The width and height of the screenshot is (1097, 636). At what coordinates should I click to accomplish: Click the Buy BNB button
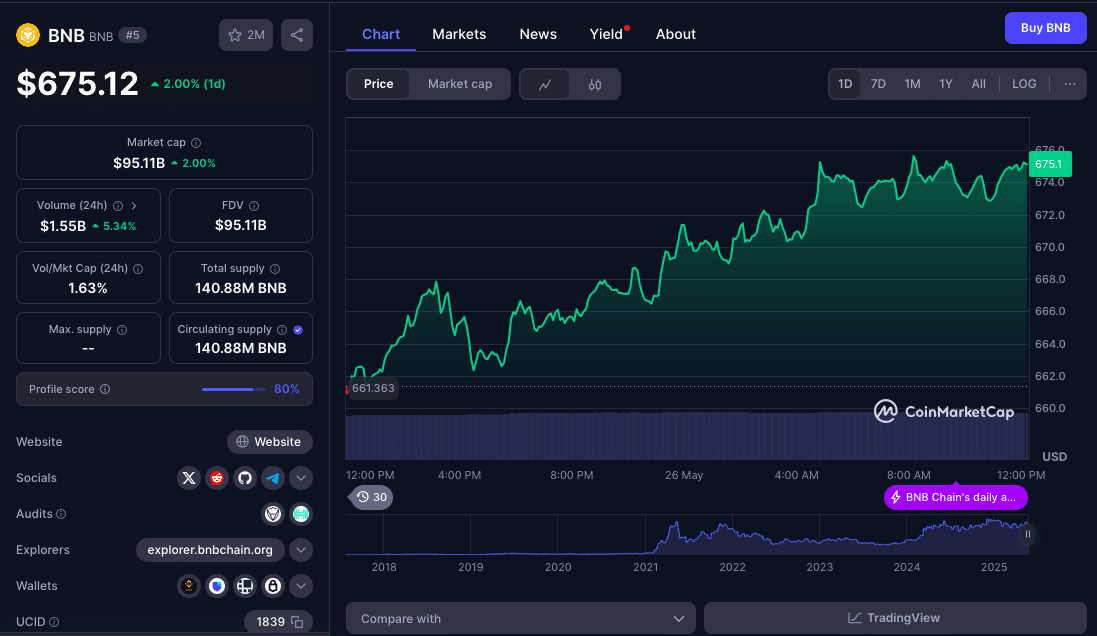coord(1045,28)
